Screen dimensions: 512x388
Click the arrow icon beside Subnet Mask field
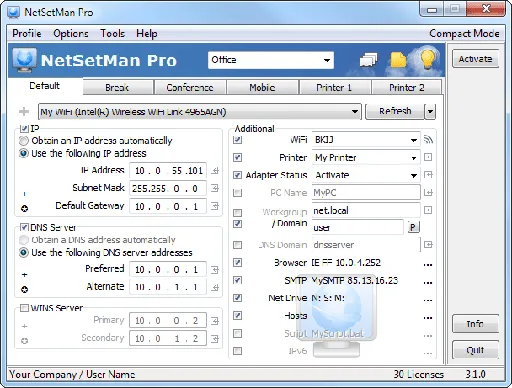tap(215, 188)
